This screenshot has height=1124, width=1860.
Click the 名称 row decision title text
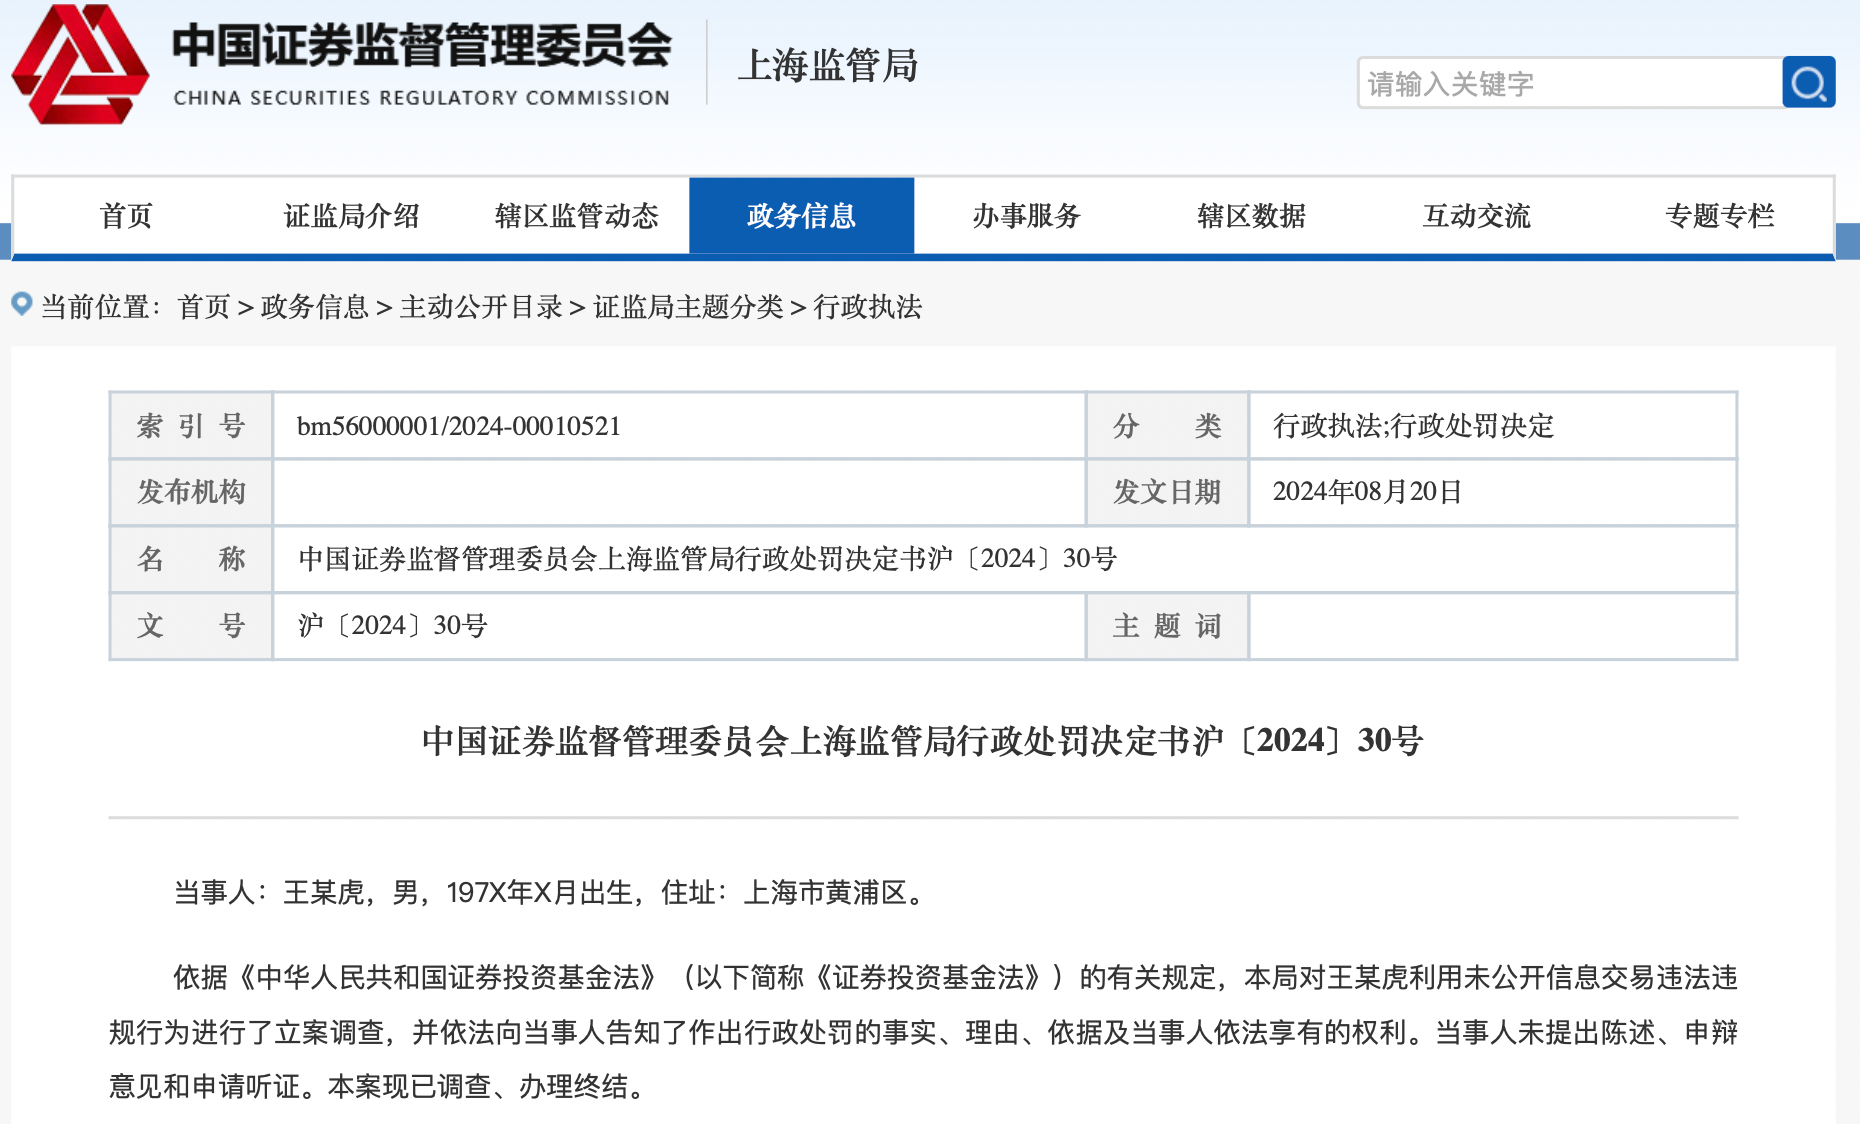pyautogui.click(x=707, y=559)
